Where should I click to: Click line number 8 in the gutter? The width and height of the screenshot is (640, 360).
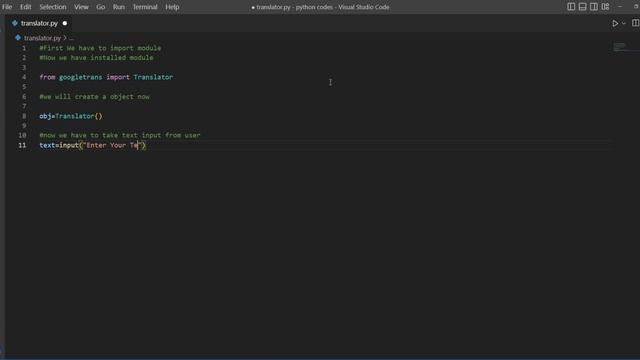24,116
